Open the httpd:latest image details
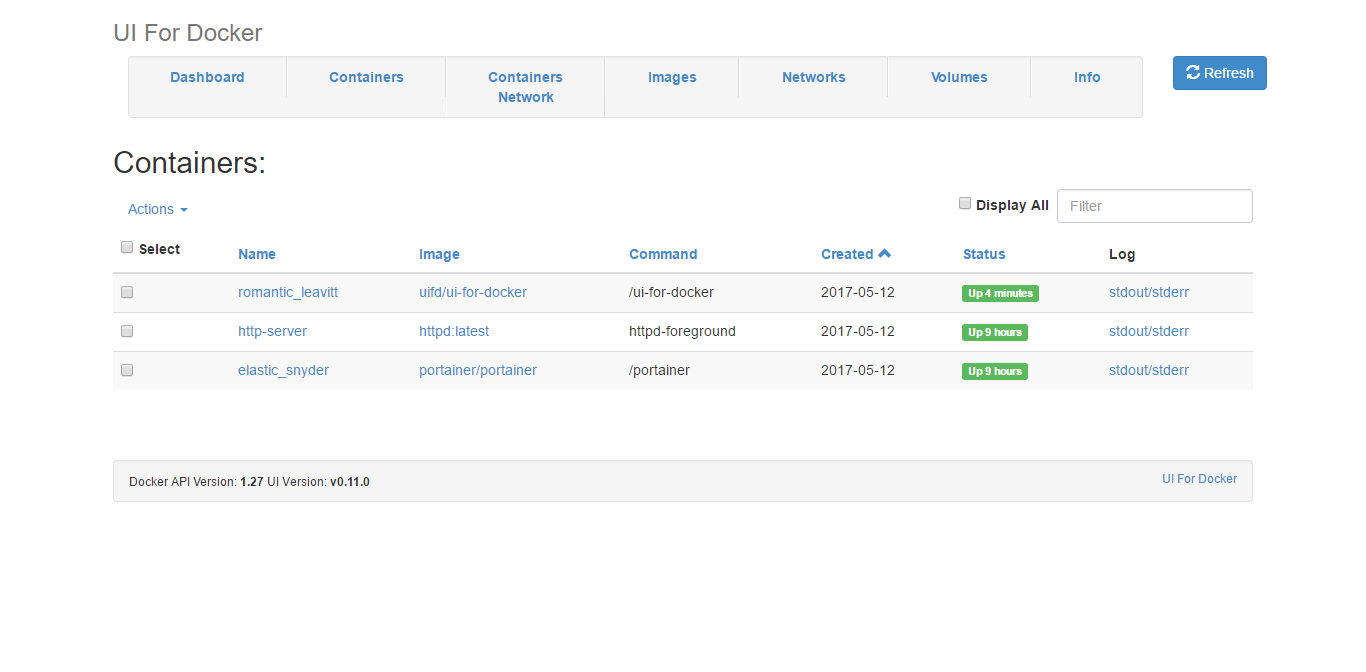This screenshot has width=1366, height=672. [453, 331]
